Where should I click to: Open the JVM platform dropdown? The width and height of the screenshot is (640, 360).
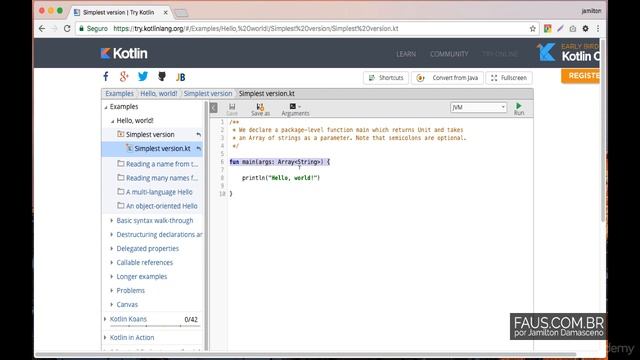coord(478,107)
